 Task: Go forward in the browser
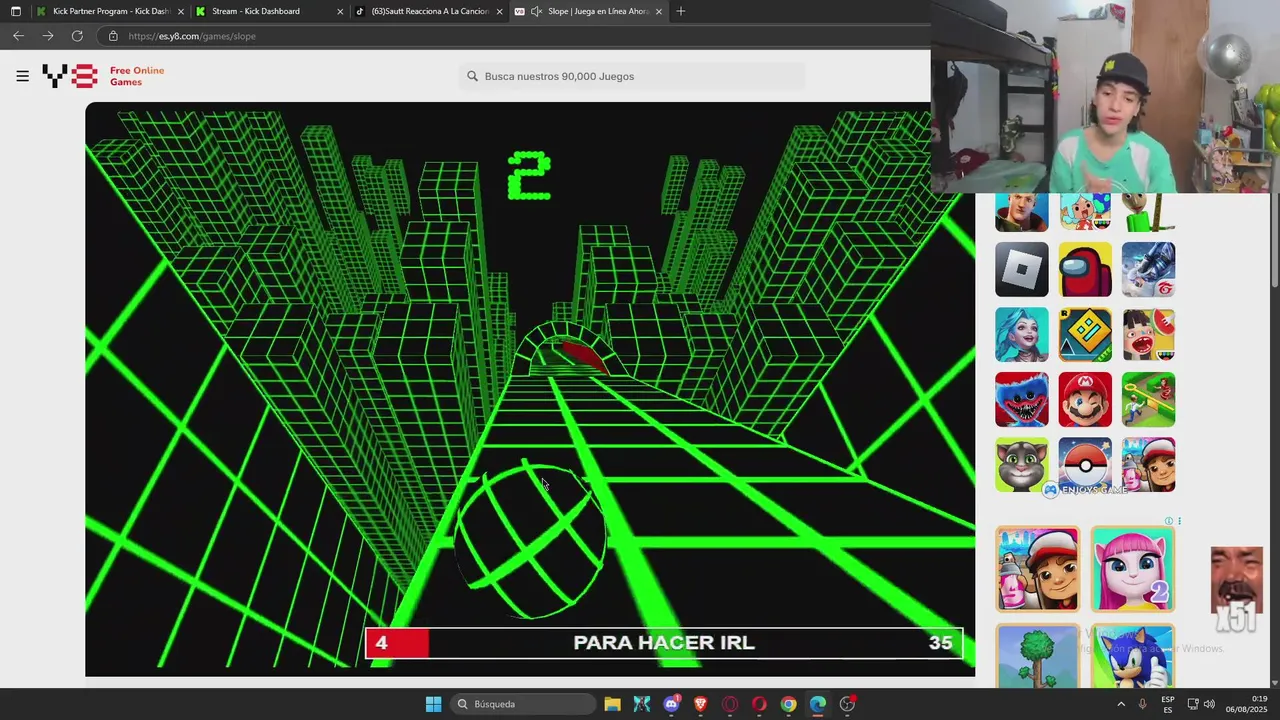[x=47, y=36]
